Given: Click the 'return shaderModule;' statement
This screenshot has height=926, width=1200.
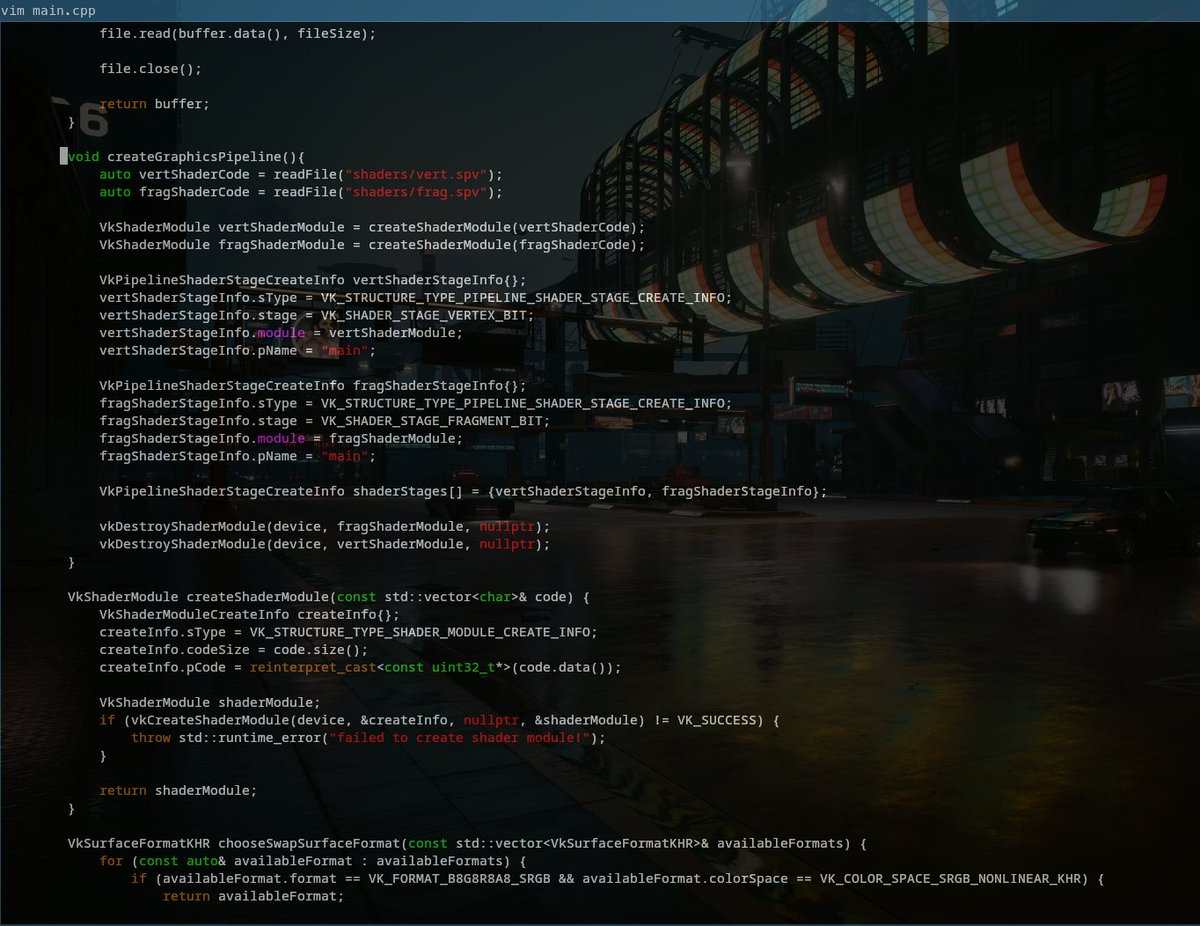Looking at the screenshot, I should point(178,792).
